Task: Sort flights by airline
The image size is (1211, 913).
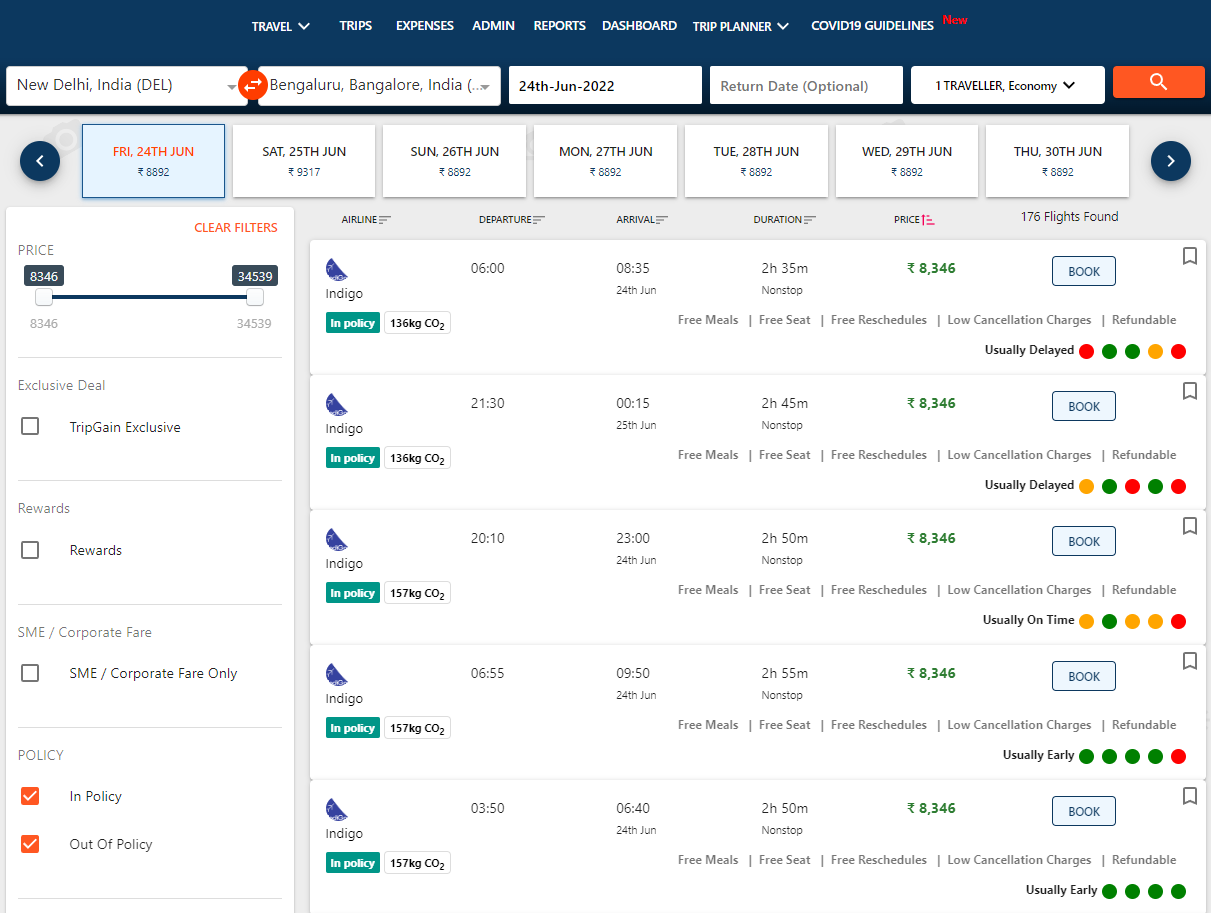Action: (366, 219)
